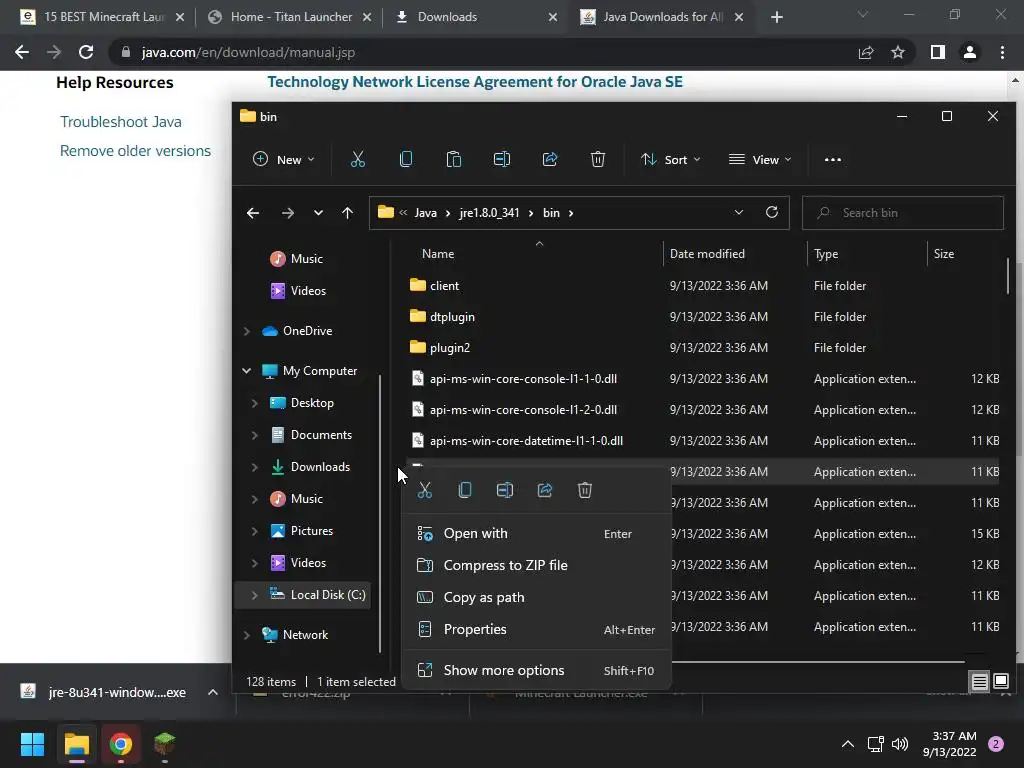The image size is (1024, 768).
Task: Click the volume icon in system tray
Action: 900,744
